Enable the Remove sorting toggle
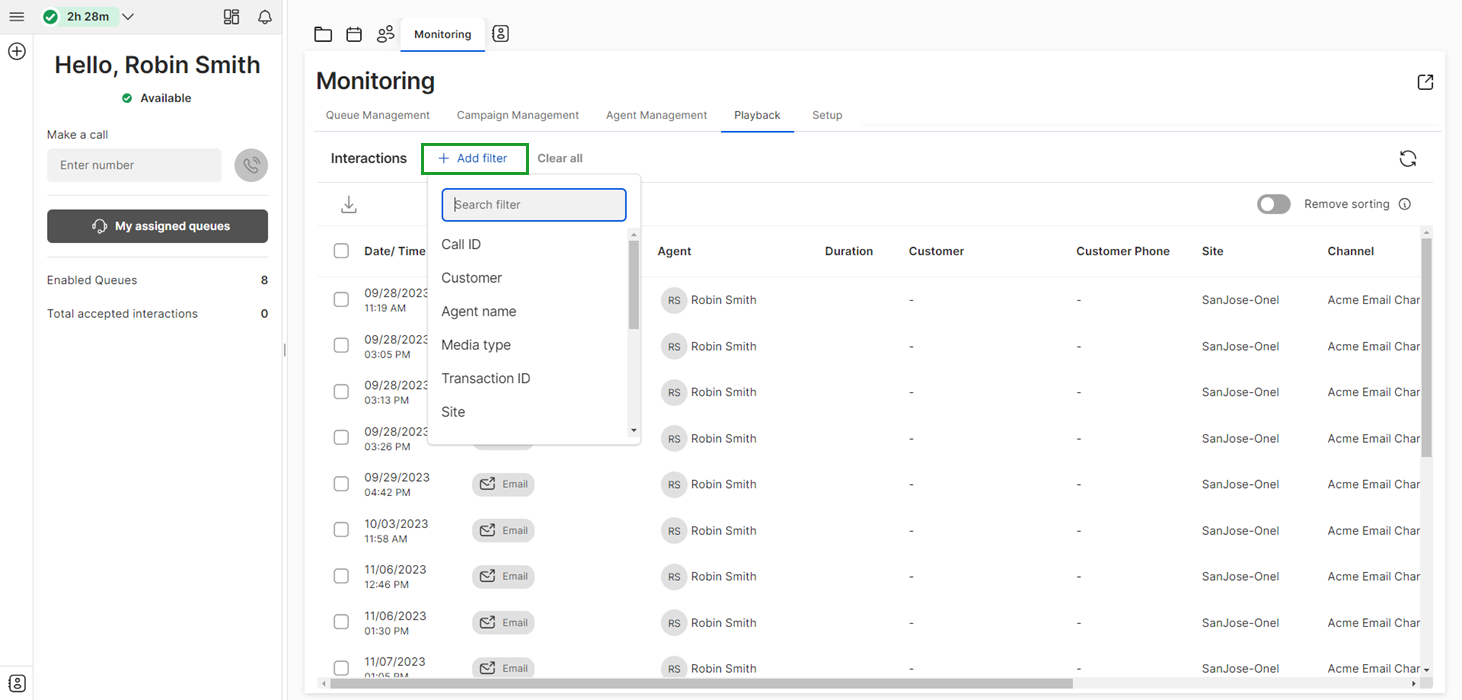The height and width of the screenshot is (700, 1462). coord(1273,203)
